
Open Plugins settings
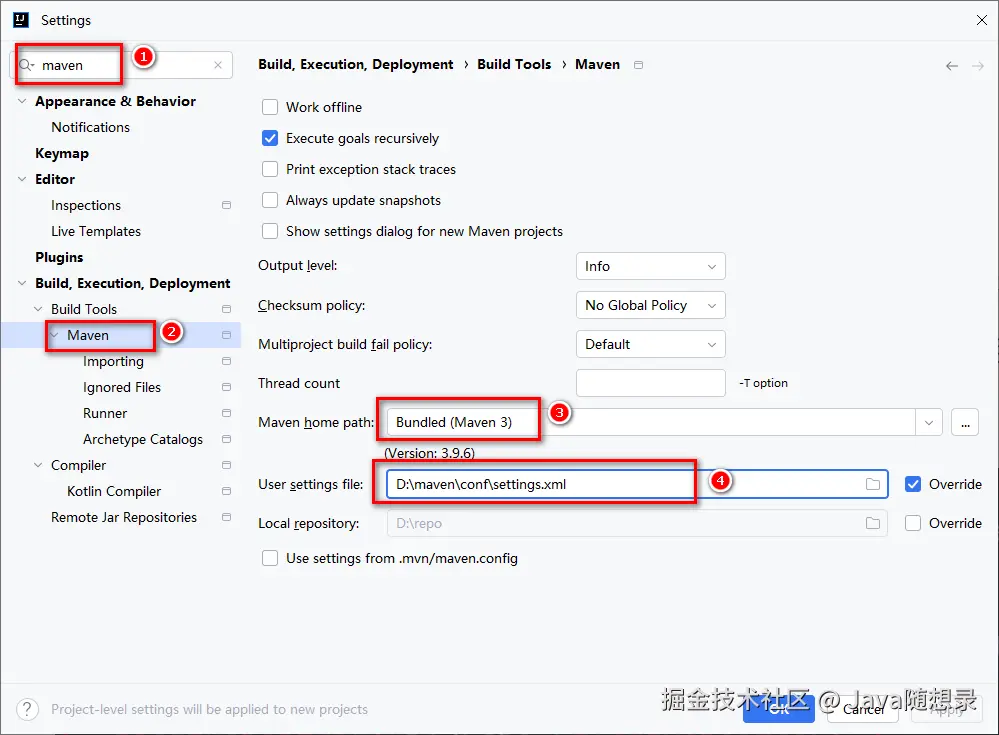tap(59, 257)
